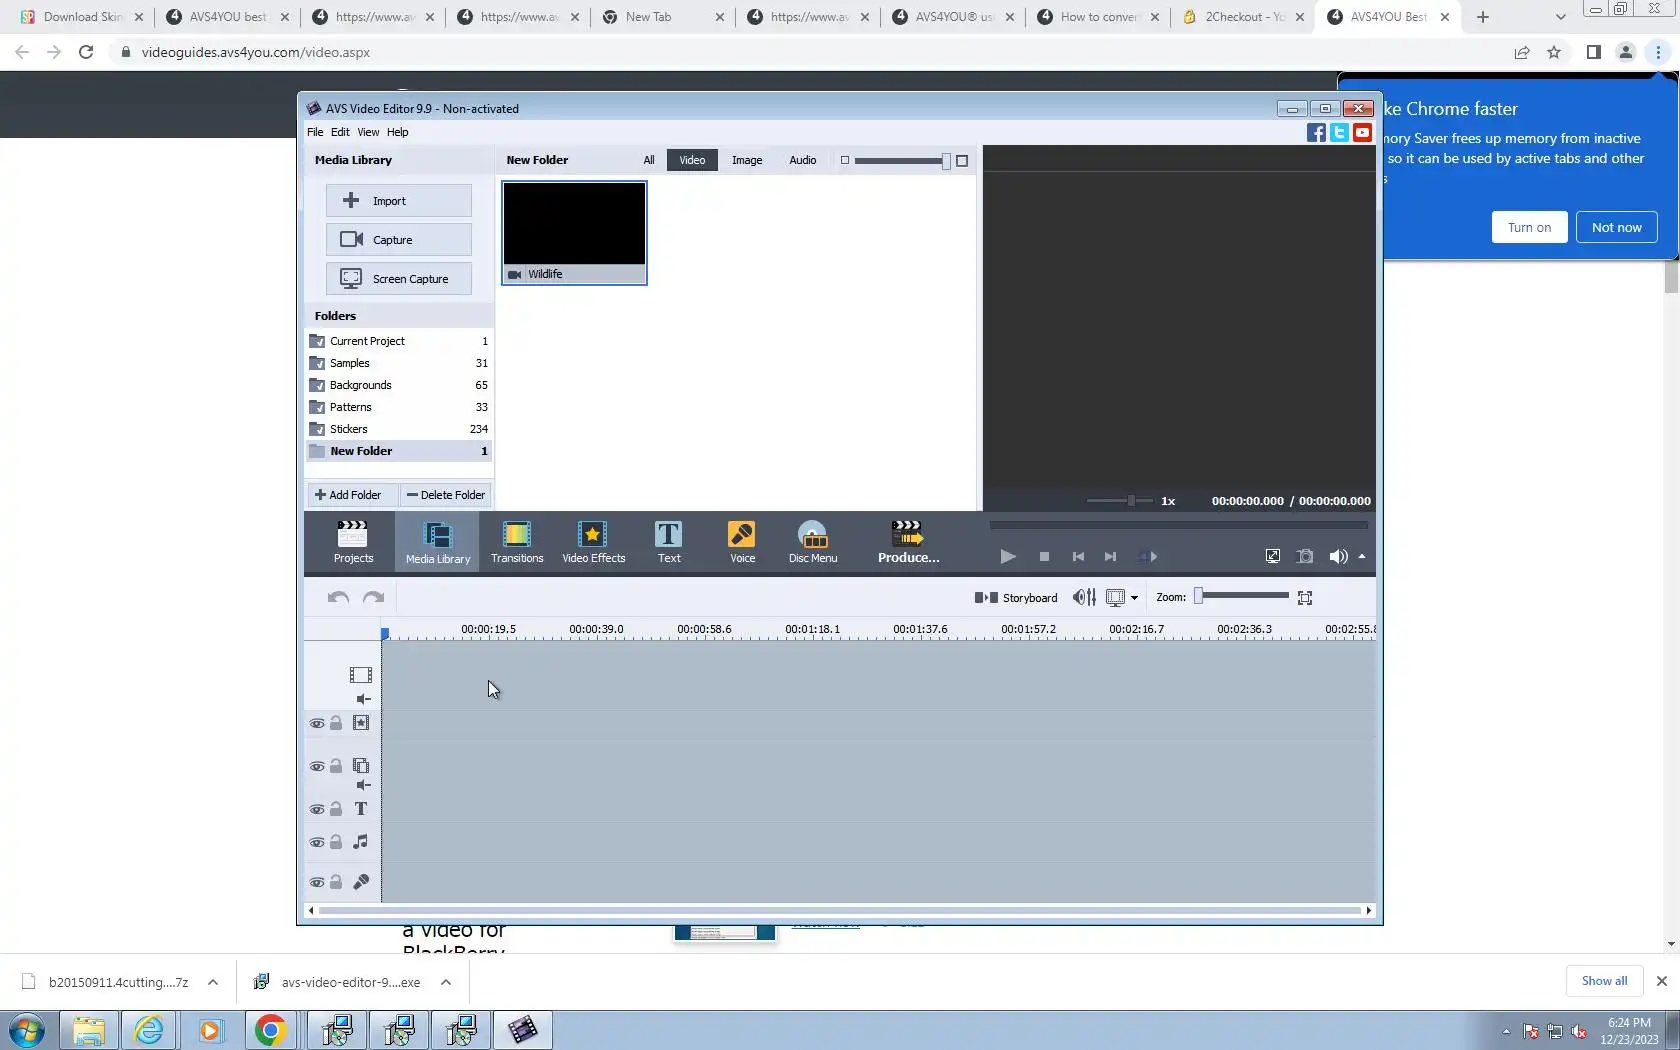
Task: Click Delete Folder
Action: (446, 495)
